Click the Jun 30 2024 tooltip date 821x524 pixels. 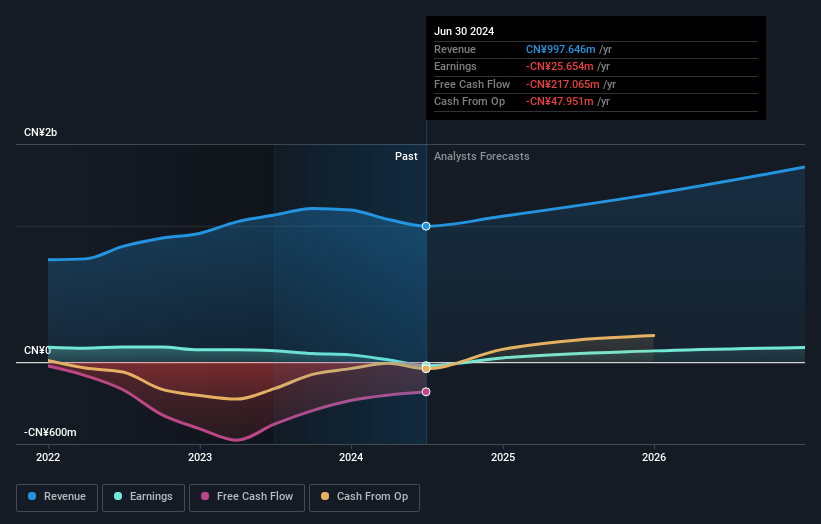(x=464, y=31)
